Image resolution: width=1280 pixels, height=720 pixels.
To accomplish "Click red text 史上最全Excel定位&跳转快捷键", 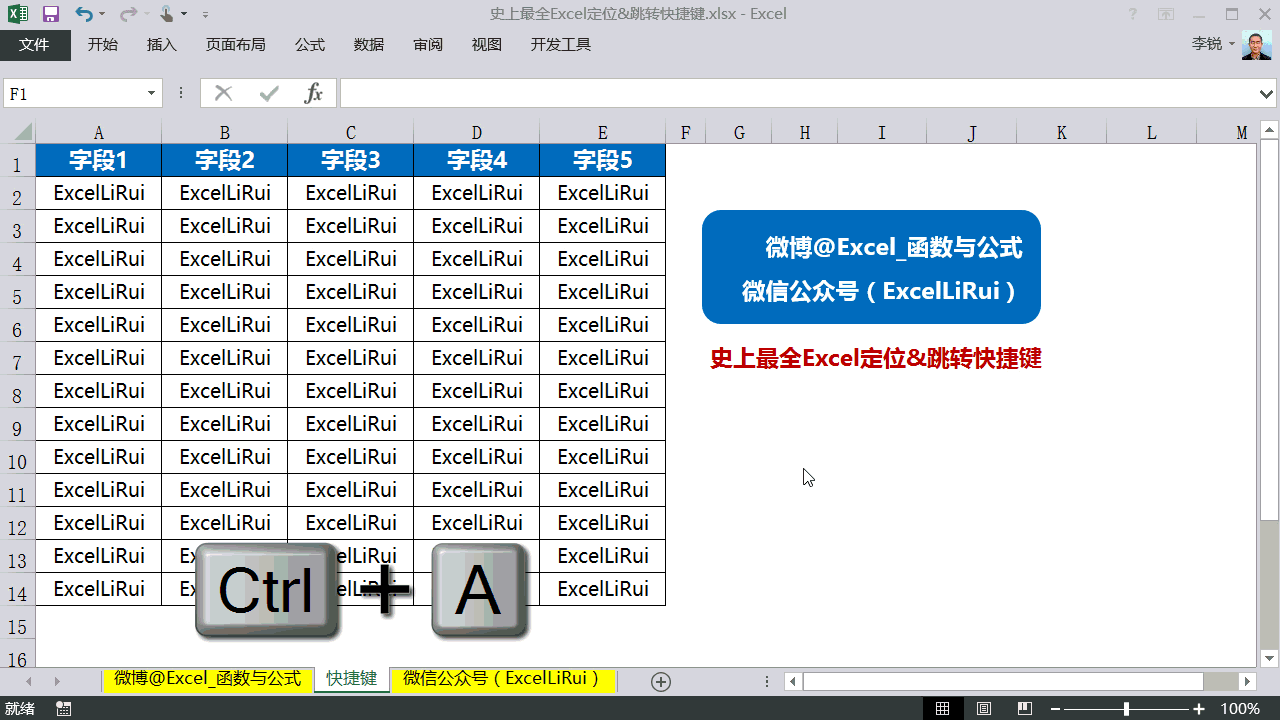I will coord(876,359).
